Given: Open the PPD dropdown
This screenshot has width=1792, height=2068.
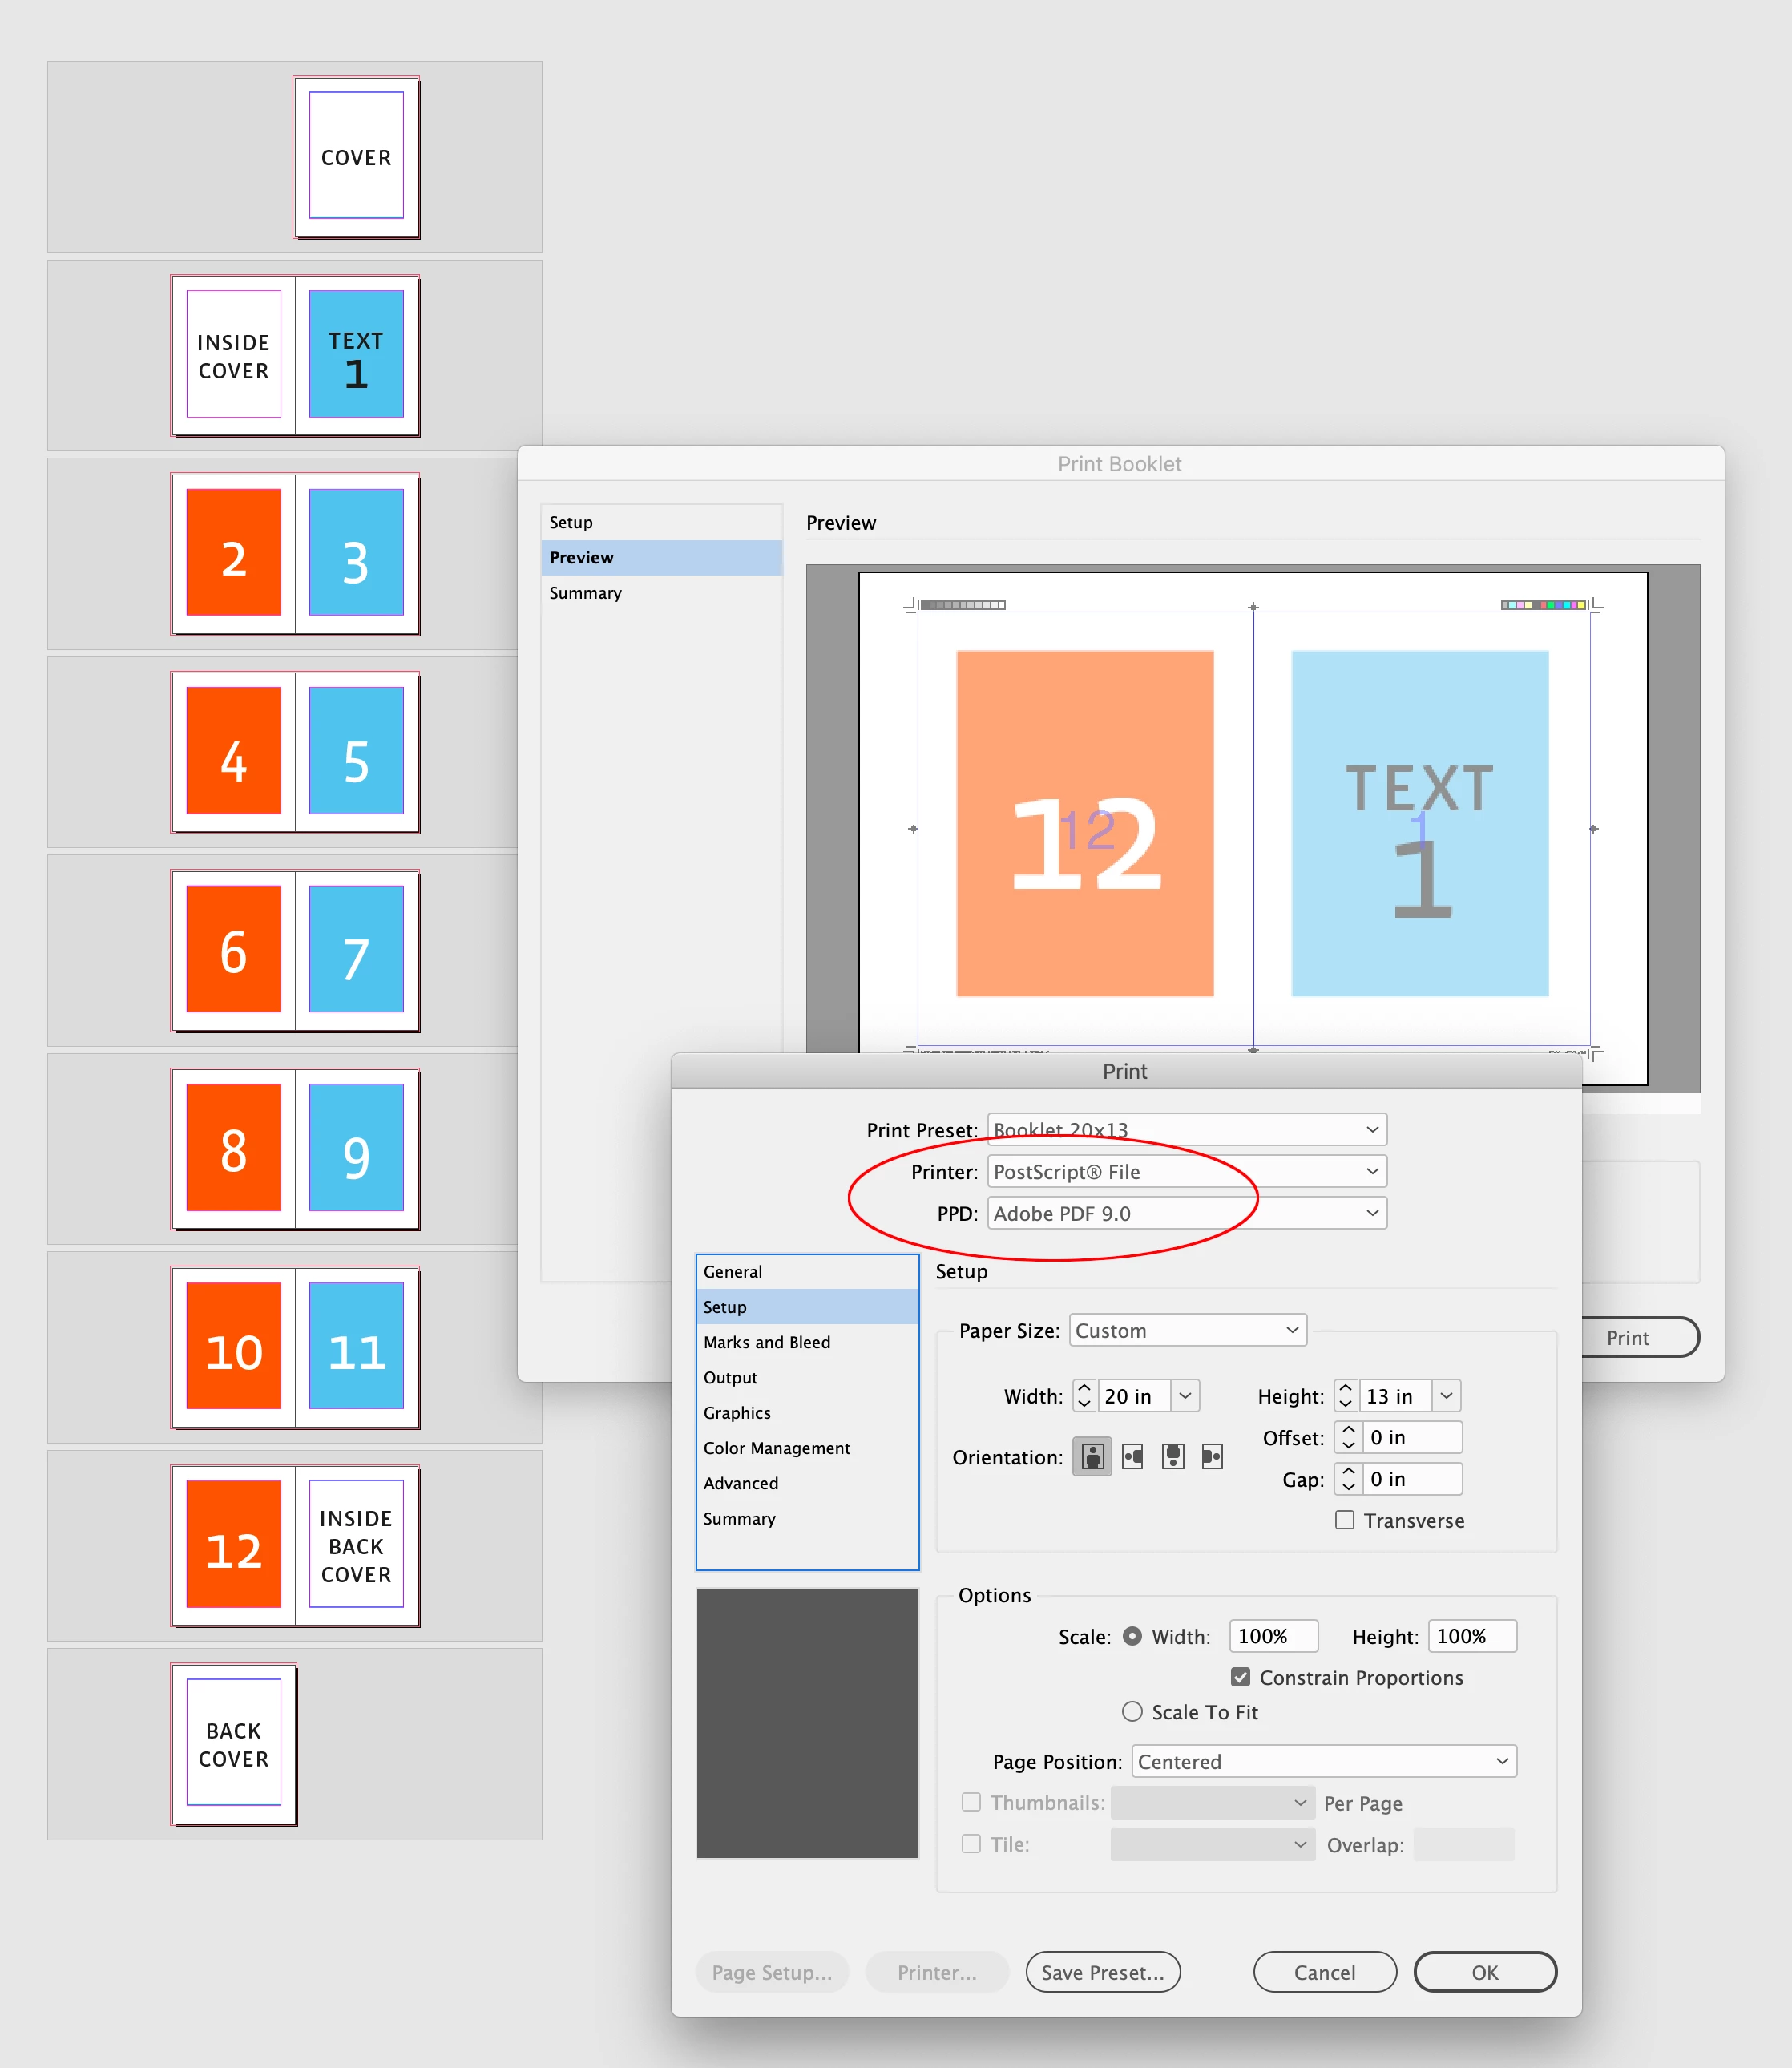Looking at the screenshot, I should (x=1186, y=1213).
